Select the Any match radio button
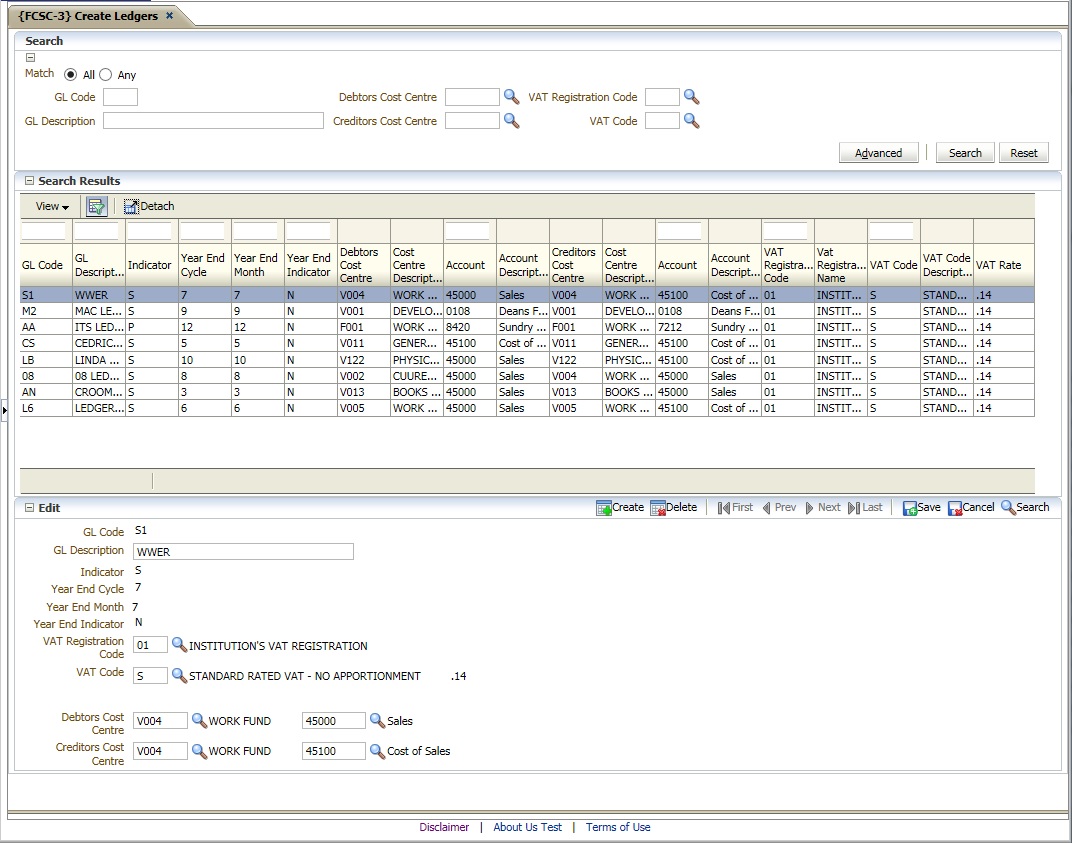The height and width of the screenshot is (843, 1072). click(106, 75)
